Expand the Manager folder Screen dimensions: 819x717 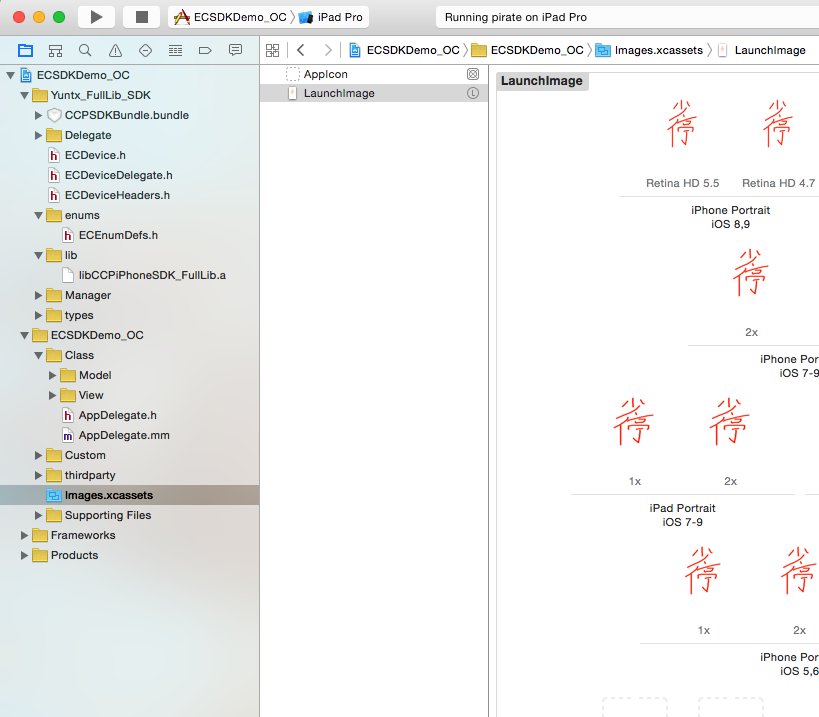[38, 295]
